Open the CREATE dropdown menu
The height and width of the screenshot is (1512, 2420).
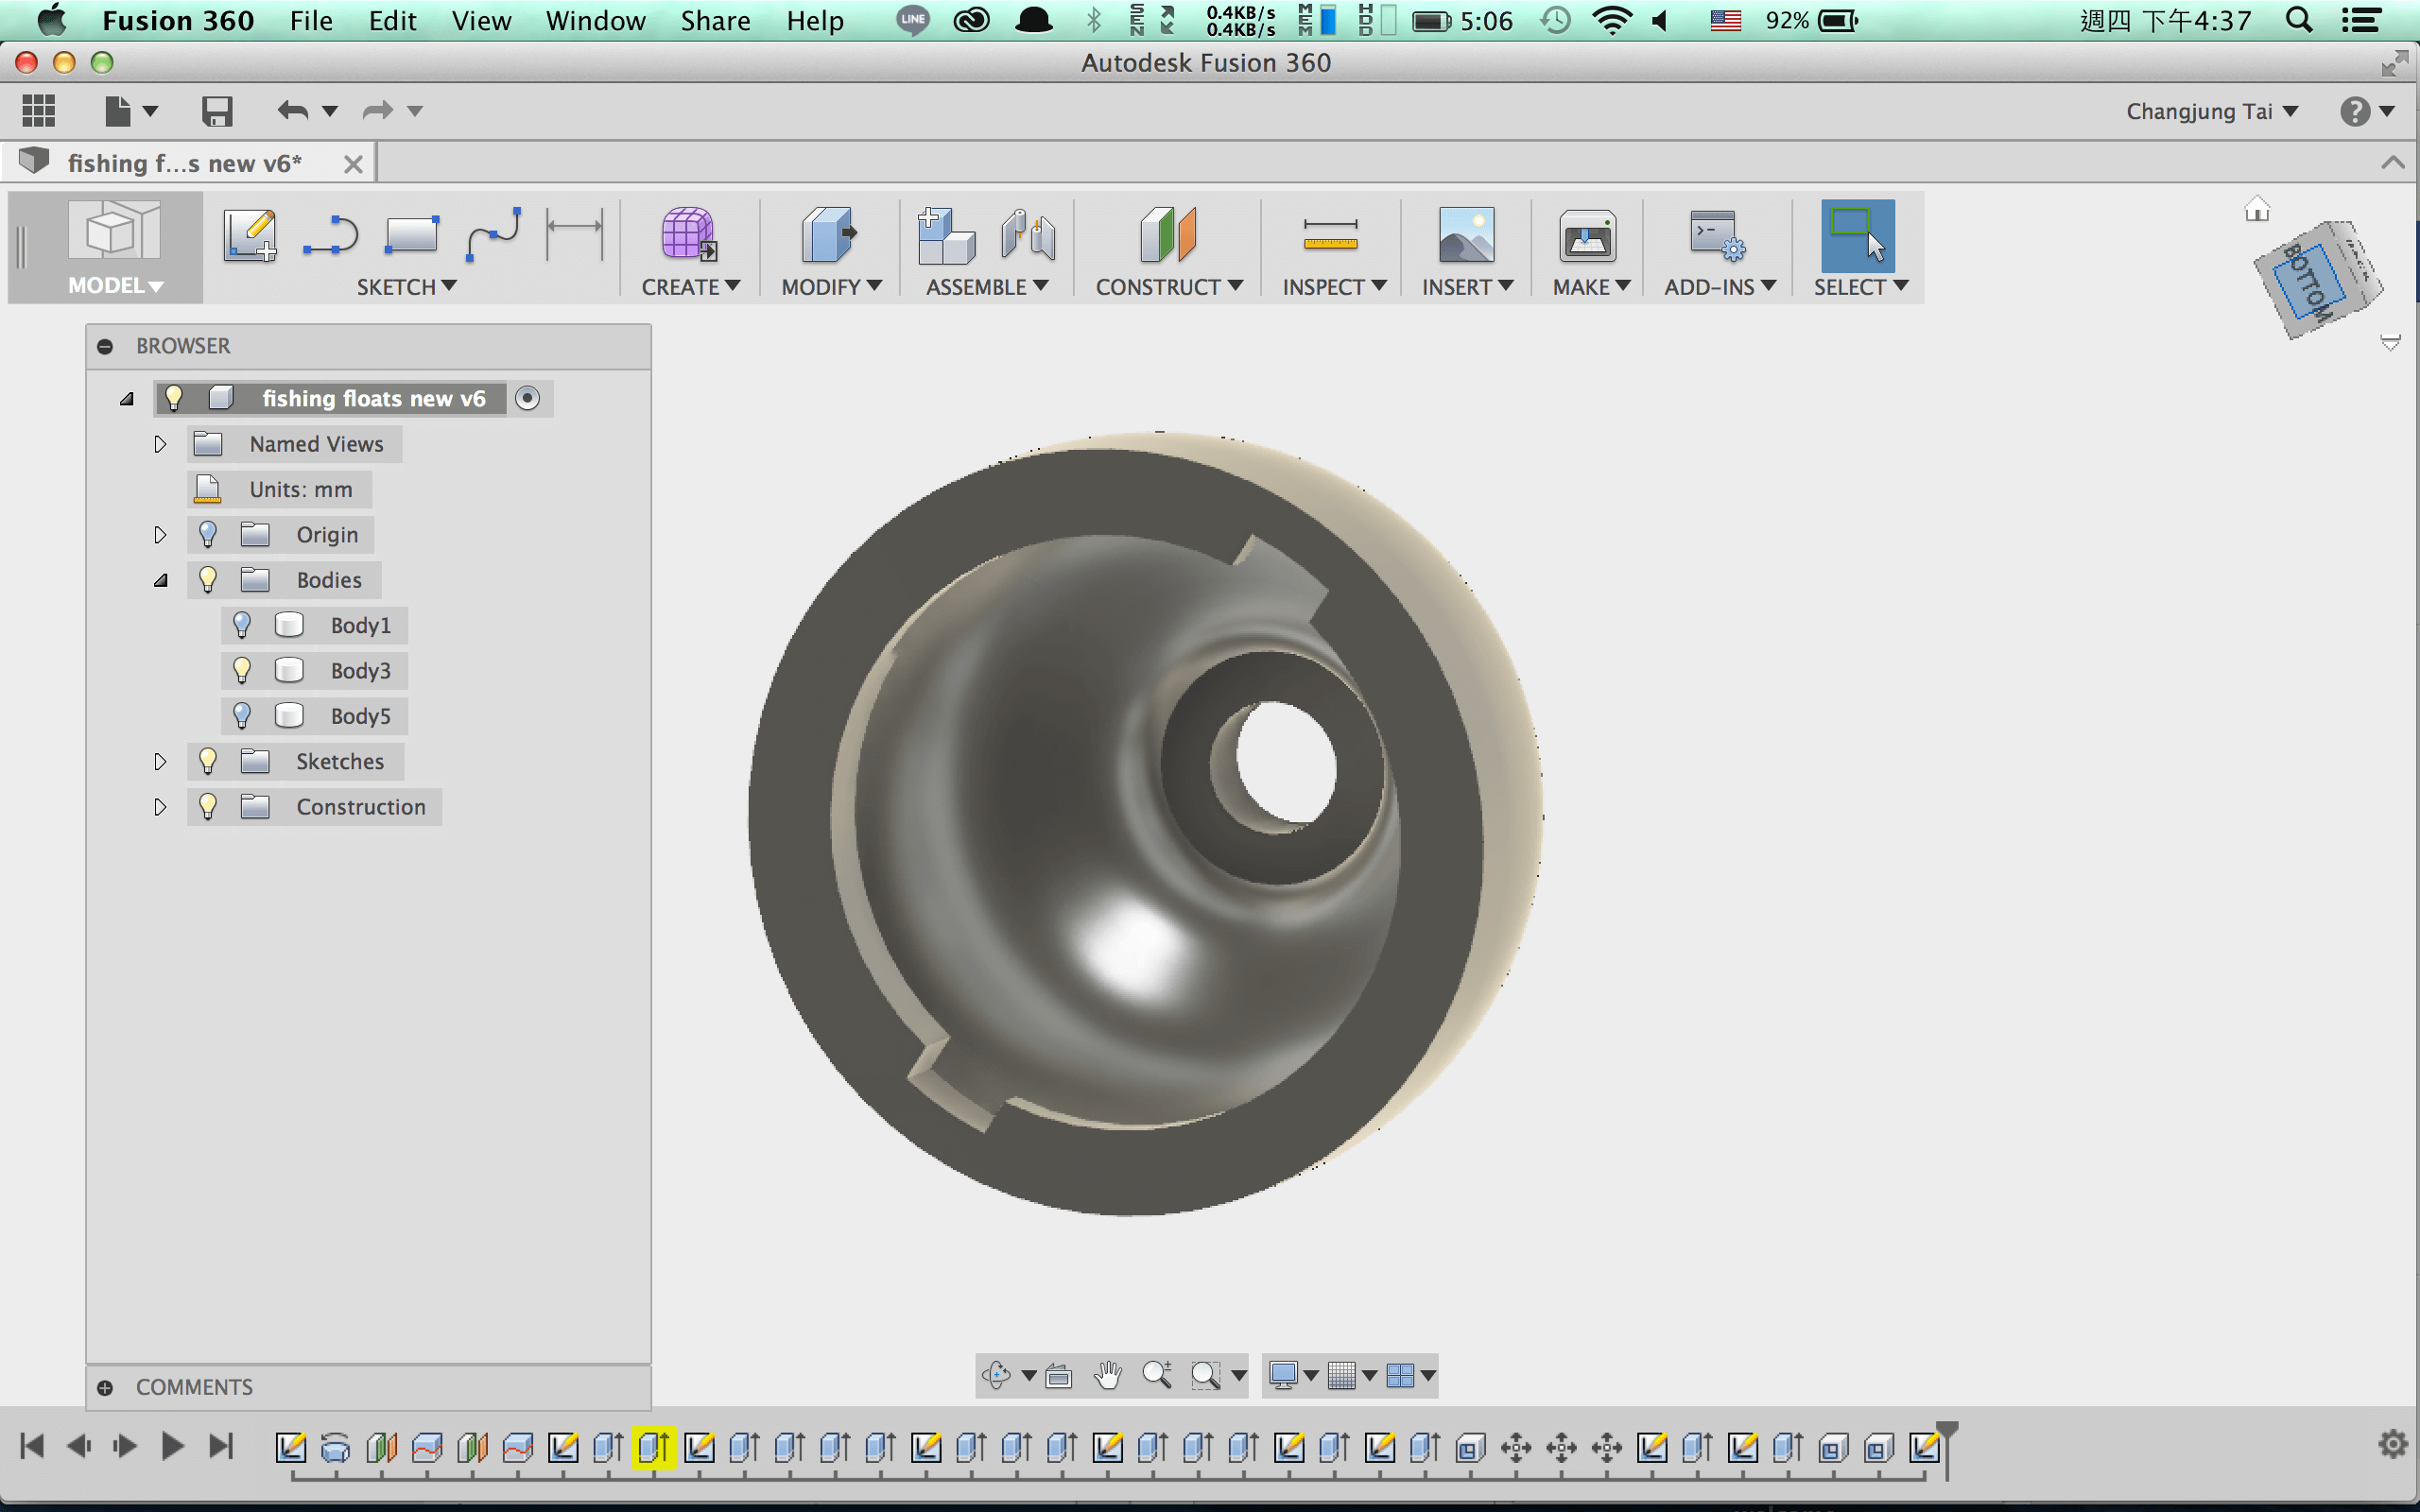(691, 287)
